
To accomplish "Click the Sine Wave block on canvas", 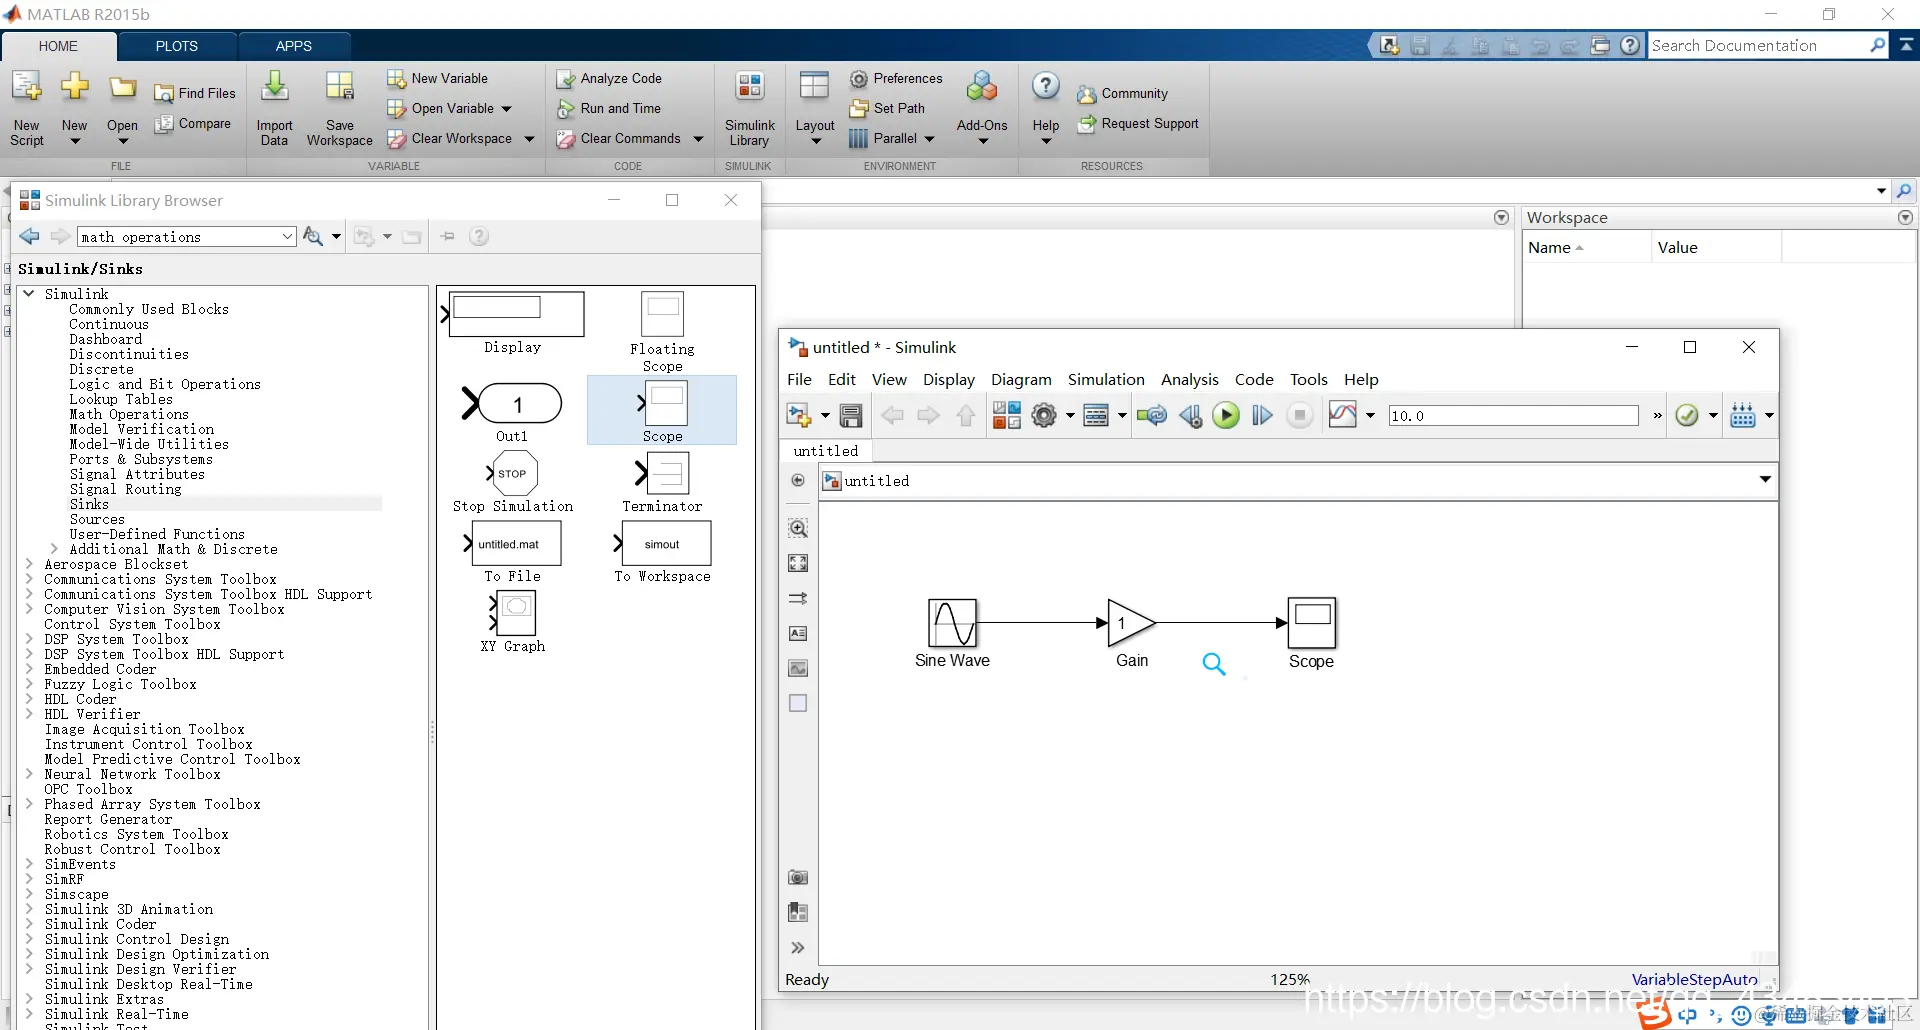I will coord(952,622).
